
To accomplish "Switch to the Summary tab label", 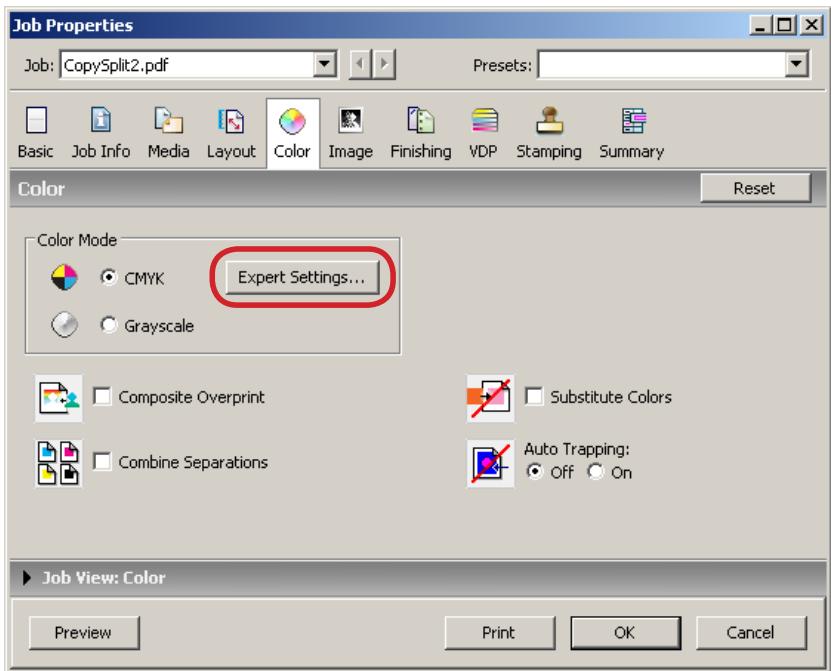I will (632, 152).
